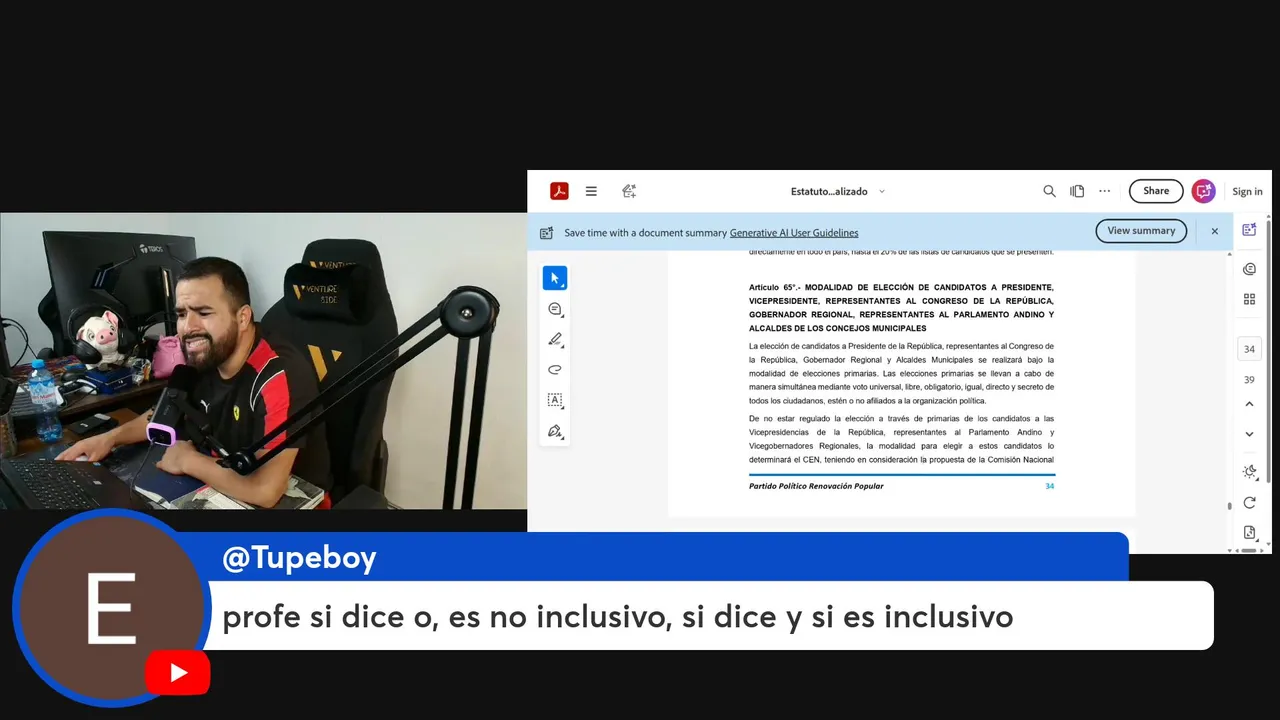Click the current page number 34 field
This screenshot has width=1280, height=720.
click(1249, 349)
